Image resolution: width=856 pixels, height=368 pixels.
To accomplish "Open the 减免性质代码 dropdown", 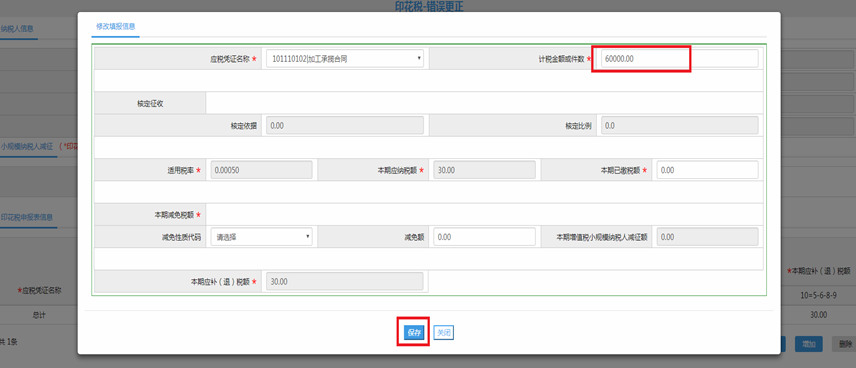I will (x=261, y=237).
